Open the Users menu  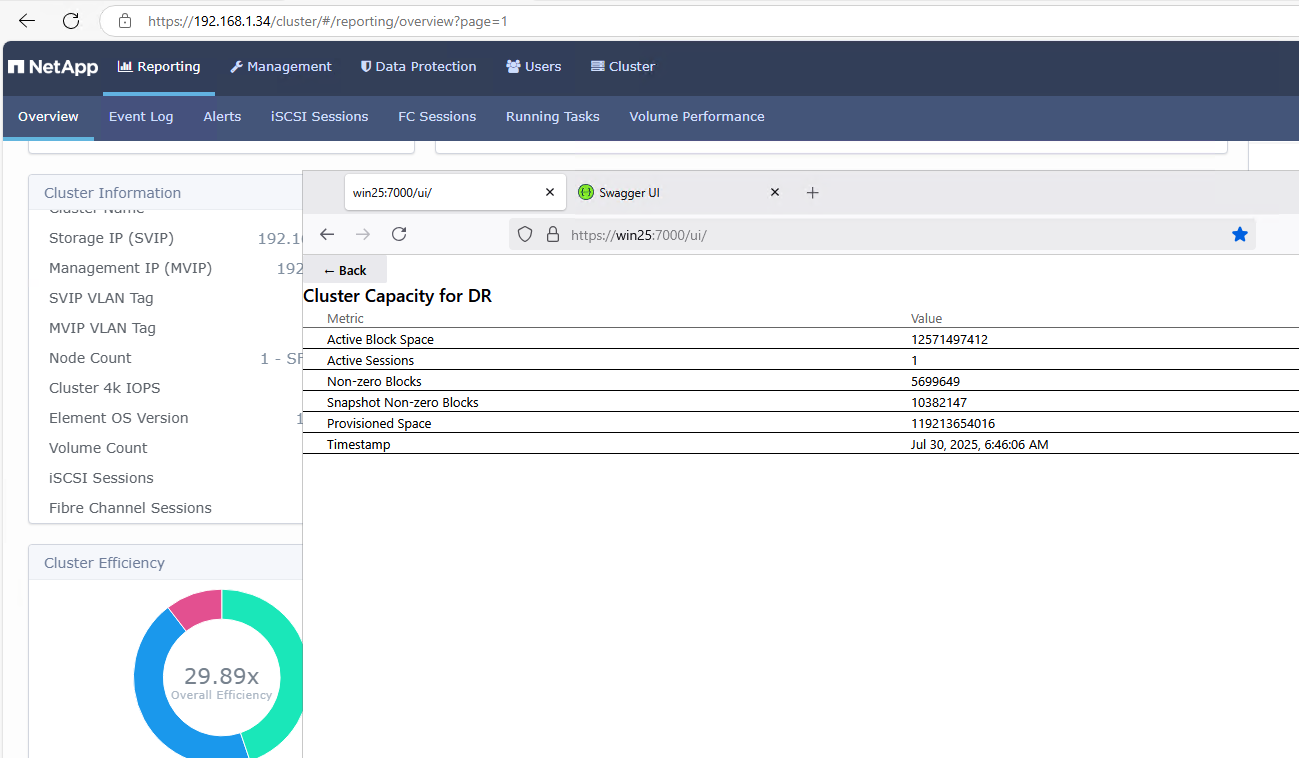tap(534, 67)
